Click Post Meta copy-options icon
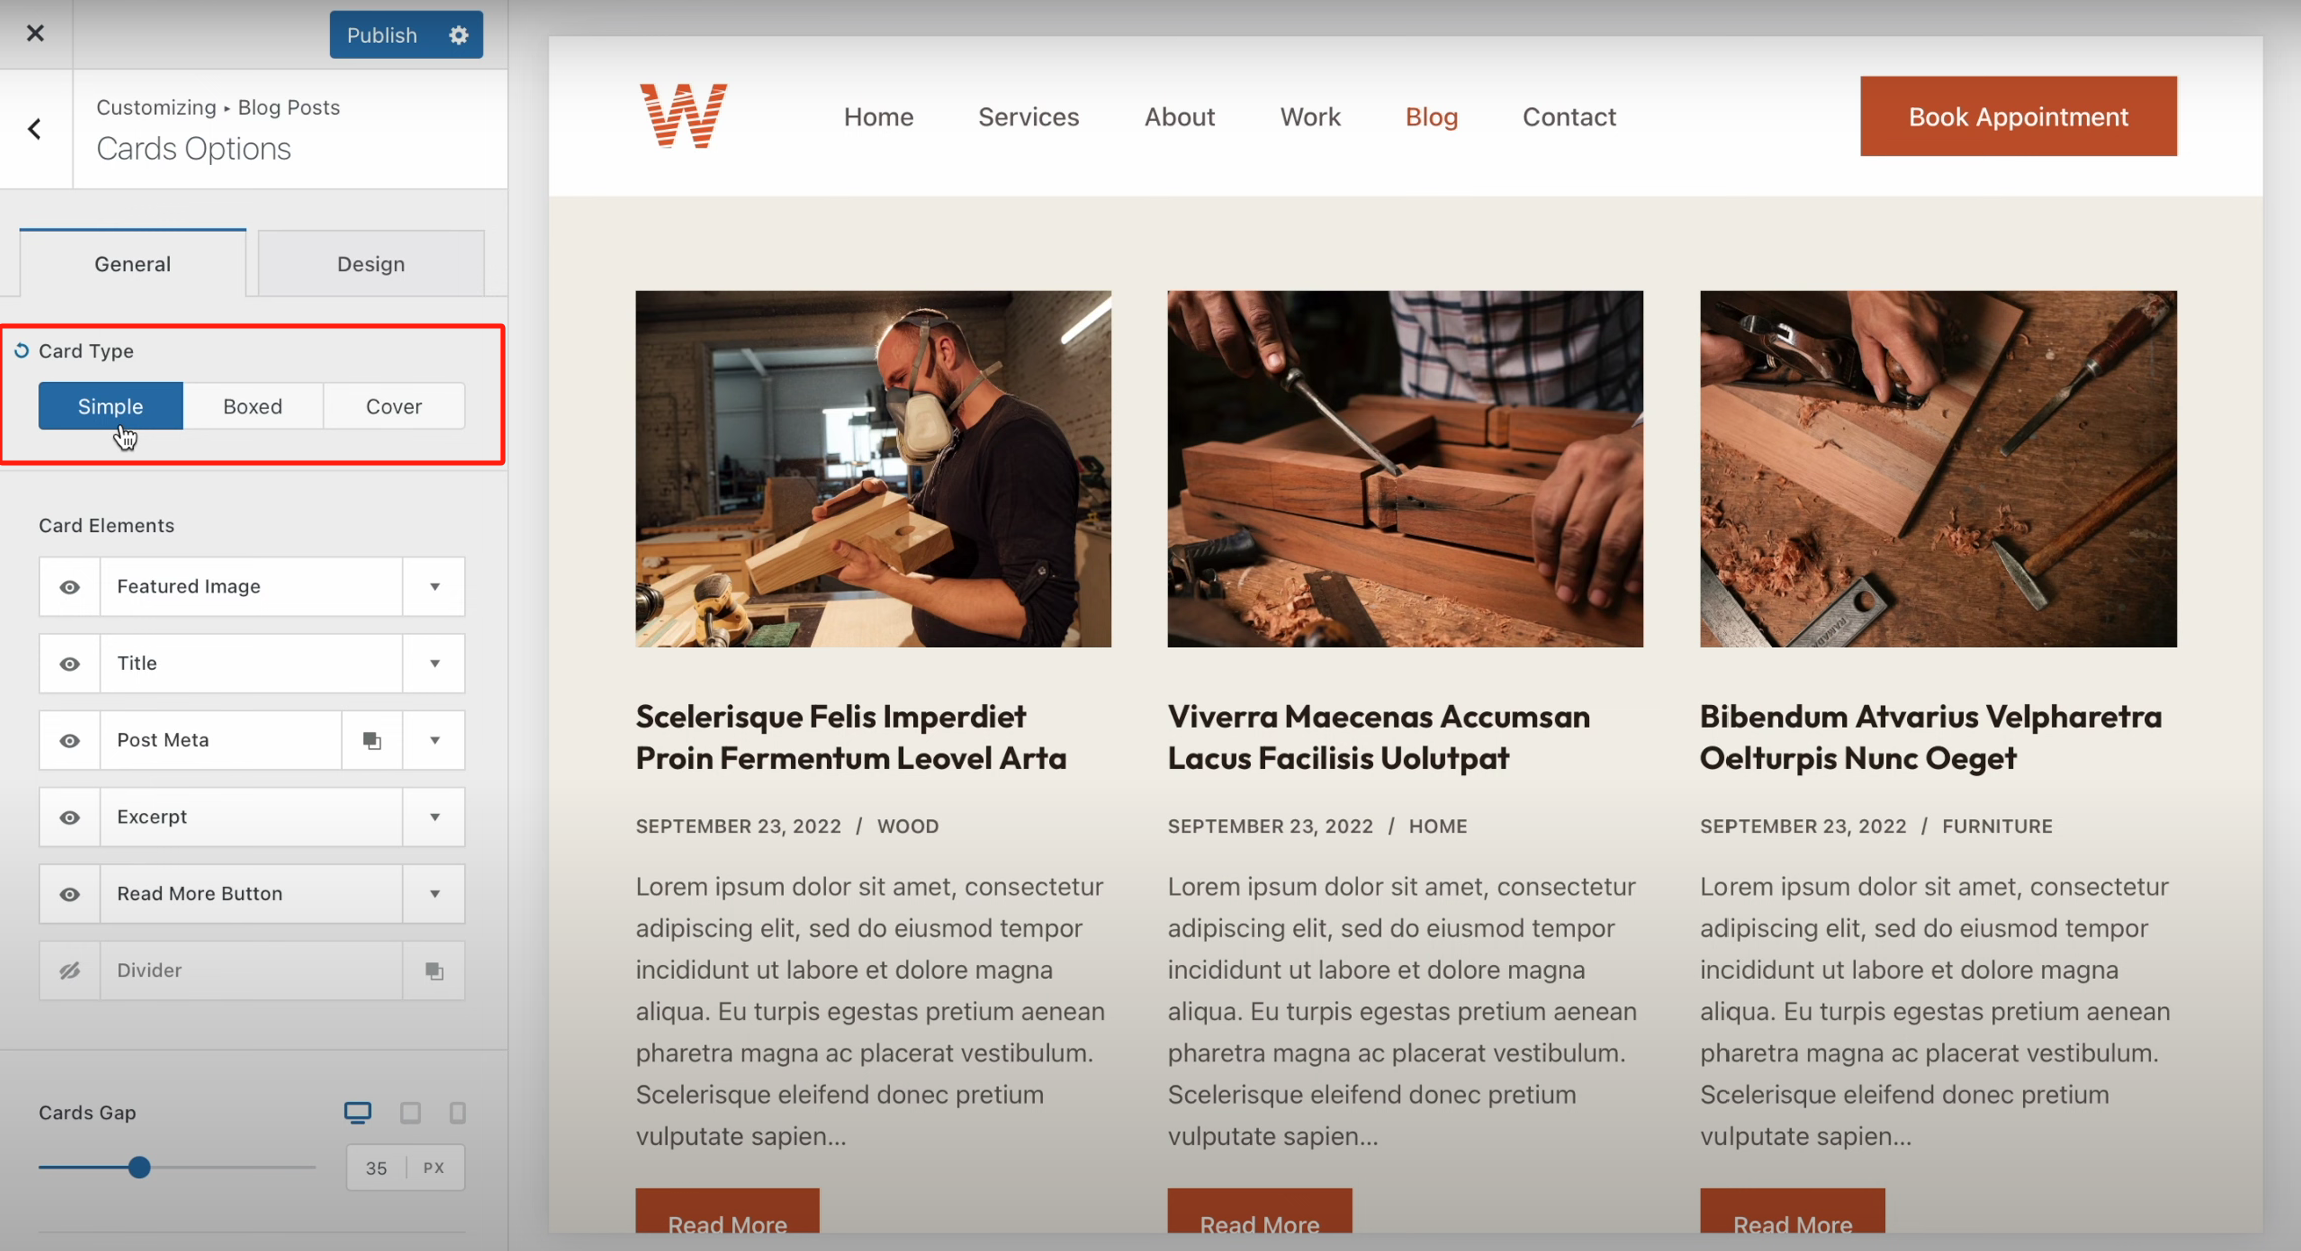Viewport: 2301px width, 1251px height. (372, 740)
